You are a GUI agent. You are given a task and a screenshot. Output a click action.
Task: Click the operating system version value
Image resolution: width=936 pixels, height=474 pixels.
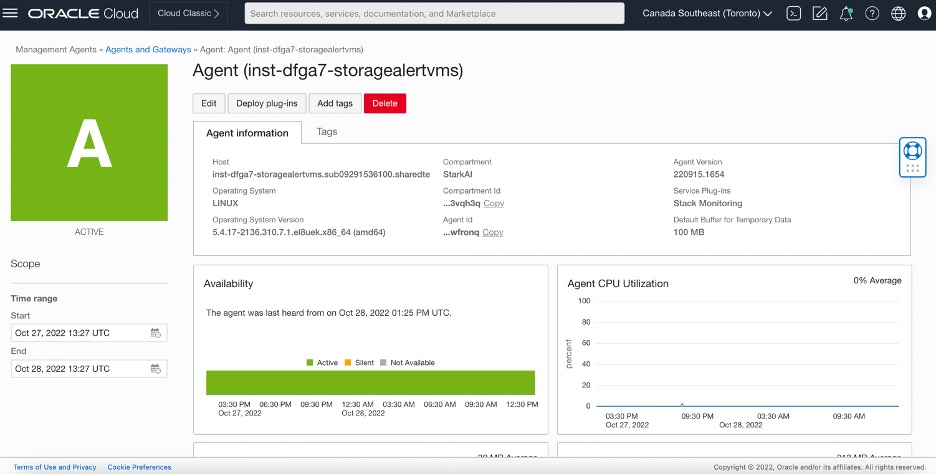coord(299,232)
